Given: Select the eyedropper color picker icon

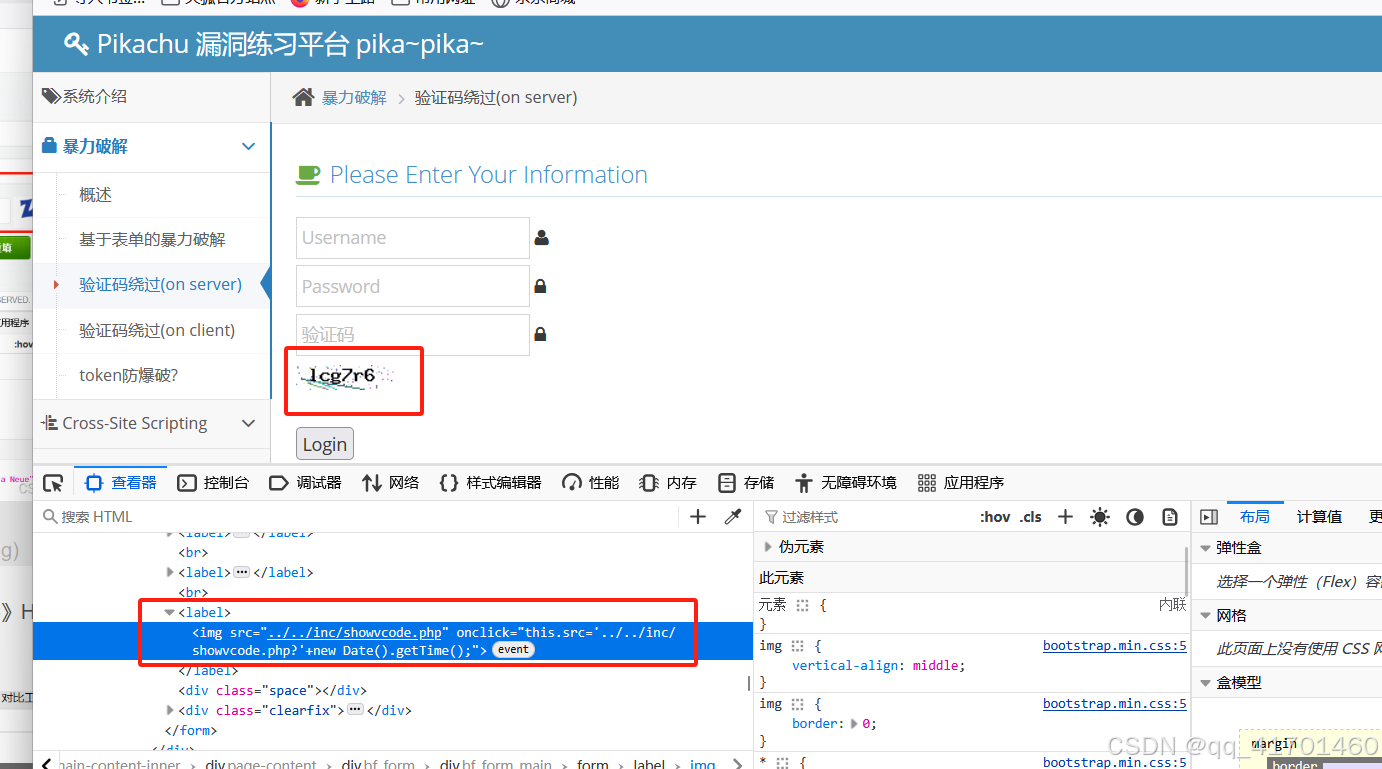Looking at the screenshot, I should (733, 517).
